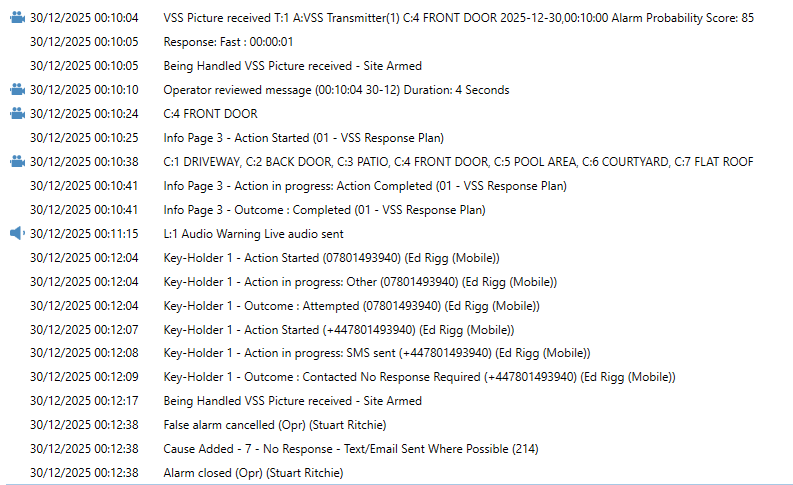The height and width of the screenshot is (485, 793).
Task: Select Key-Holder 1 Action in progress: Other row
Action: click(345, 281)
